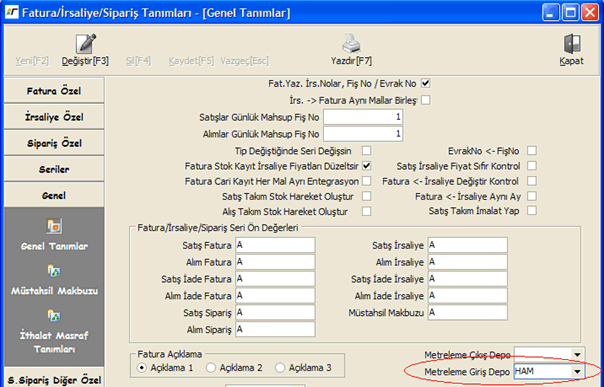Image resolution: width=604 pixels, height=387 pixels.
Task: Click the Kapat door icon
Action: 572,44
